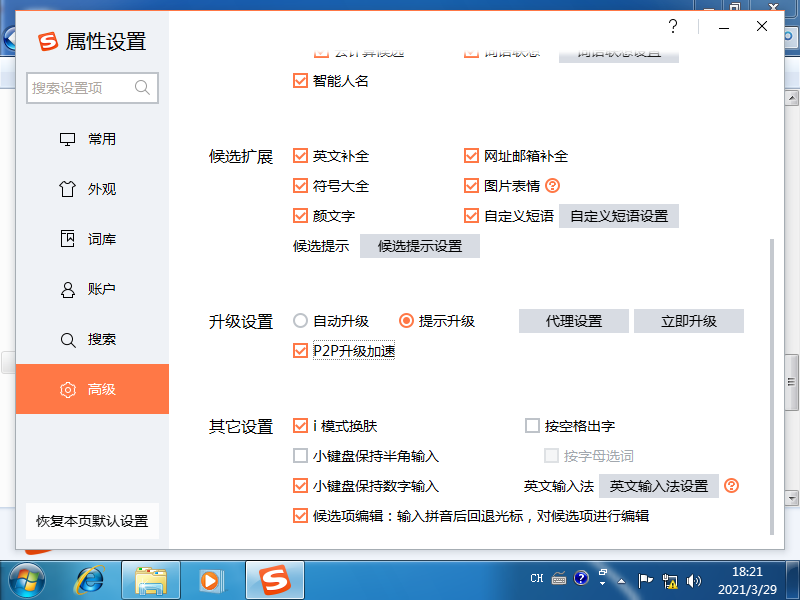Click the Sogou logo beside 属性设置

(x=48, y=41)
